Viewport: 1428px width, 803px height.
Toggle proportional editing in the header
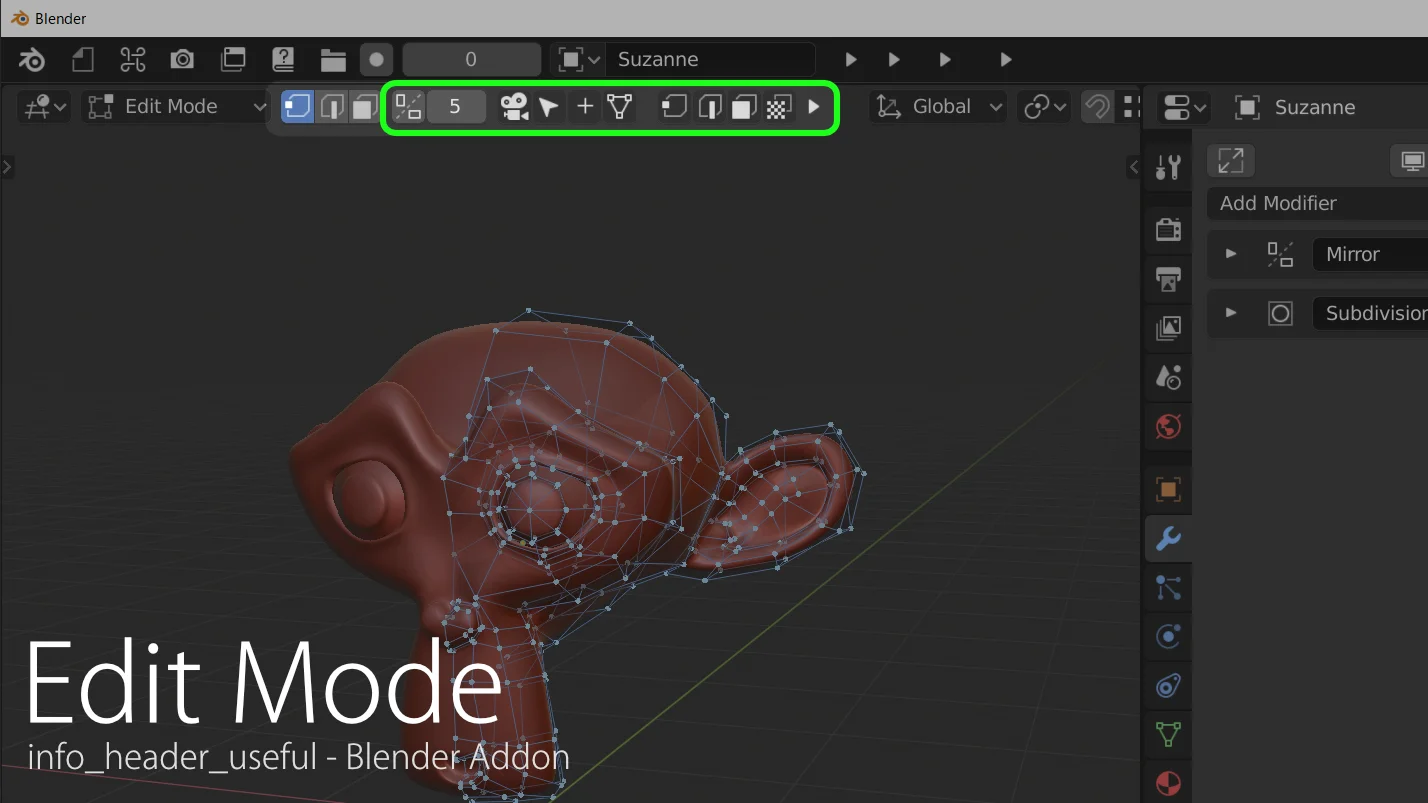(1097, 106)
